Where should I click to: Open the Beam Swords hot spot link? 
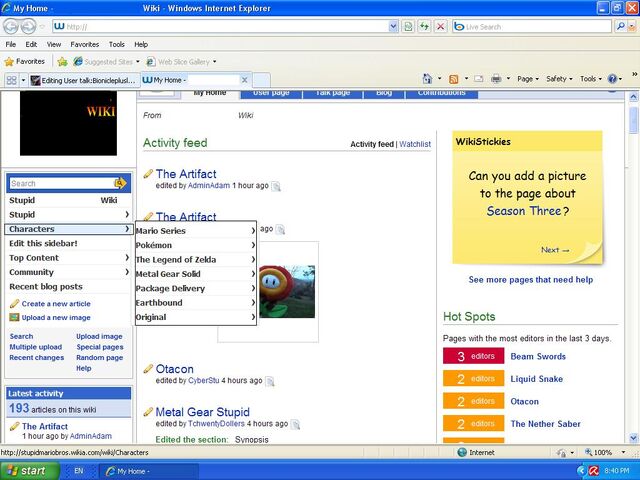[x=538, y=356]
